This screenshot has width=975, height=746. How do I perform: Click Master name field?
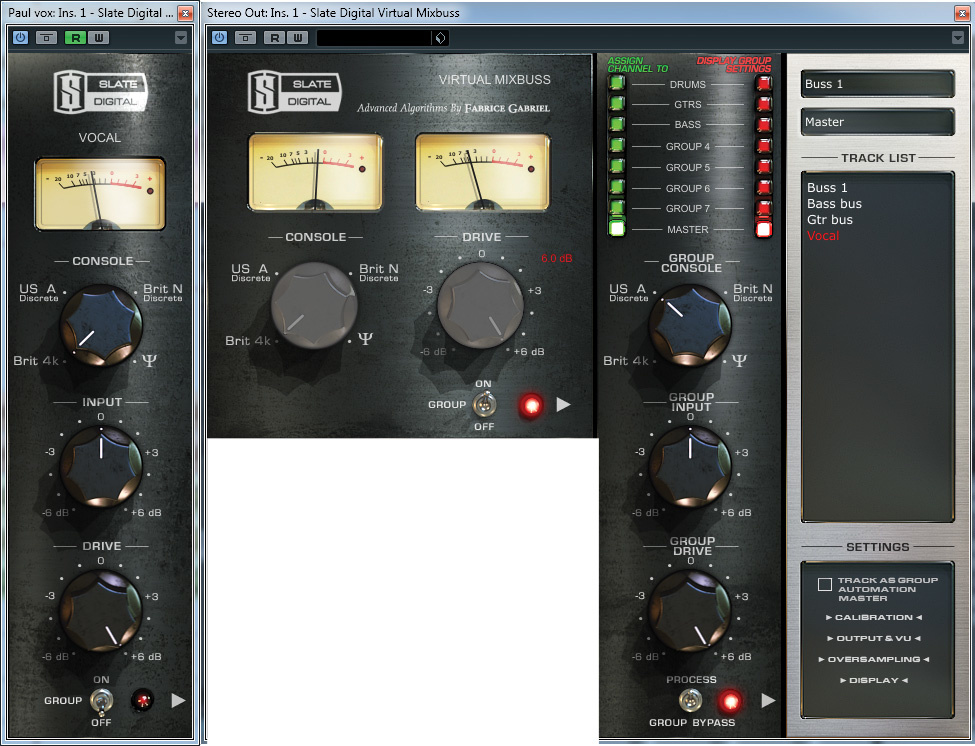[877, 122]
